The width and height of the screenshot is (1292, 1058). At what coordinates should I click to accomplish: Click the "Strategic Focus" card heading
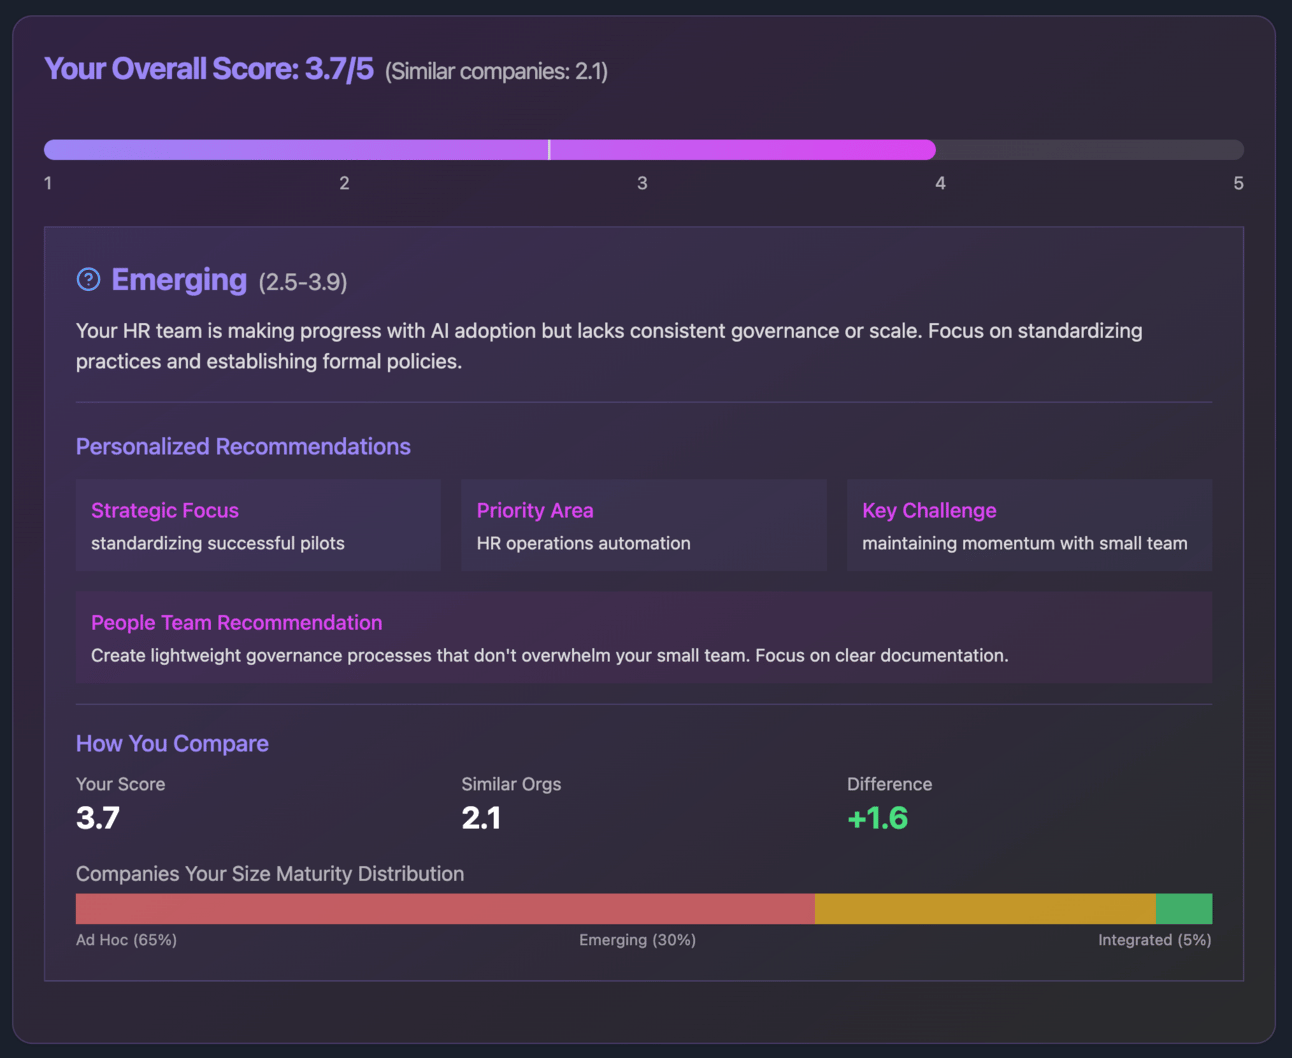(x=165, y=510)
